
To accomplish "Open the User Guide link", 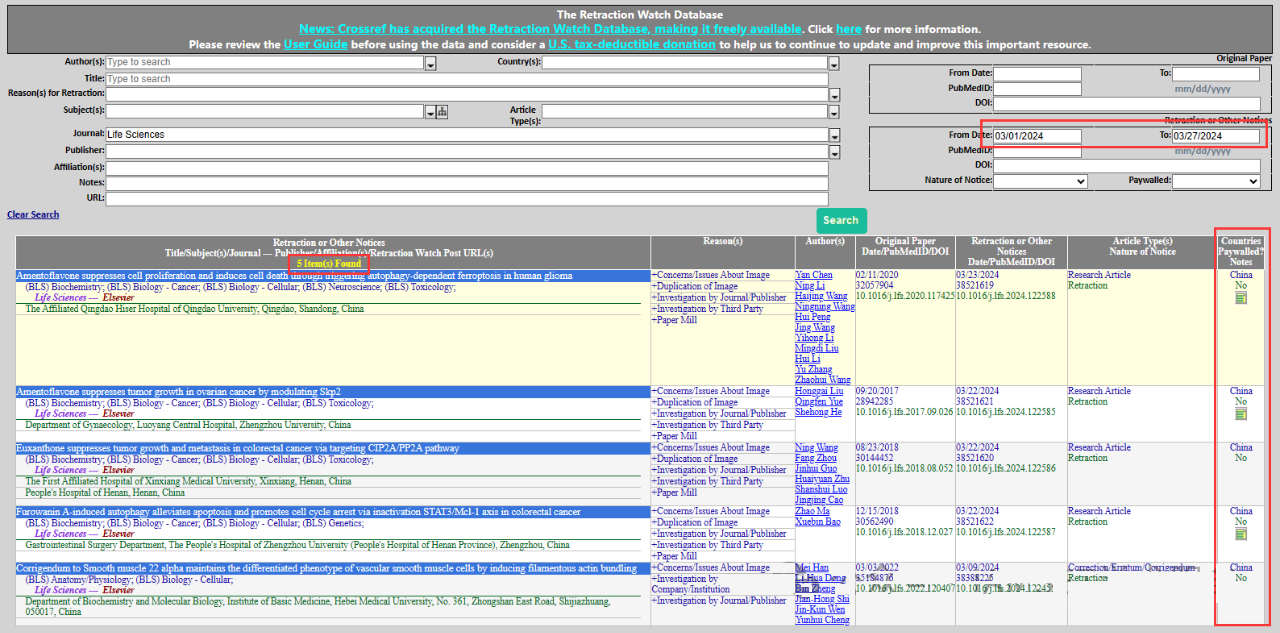I will [317, 45].
